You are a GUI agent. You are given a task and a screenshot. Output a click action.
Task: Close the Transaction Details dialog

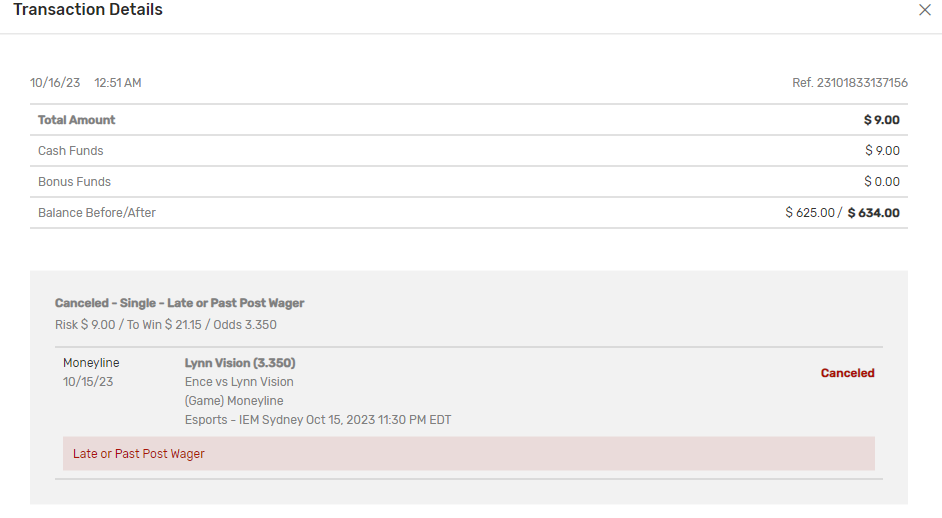click(x=924, y=10)
